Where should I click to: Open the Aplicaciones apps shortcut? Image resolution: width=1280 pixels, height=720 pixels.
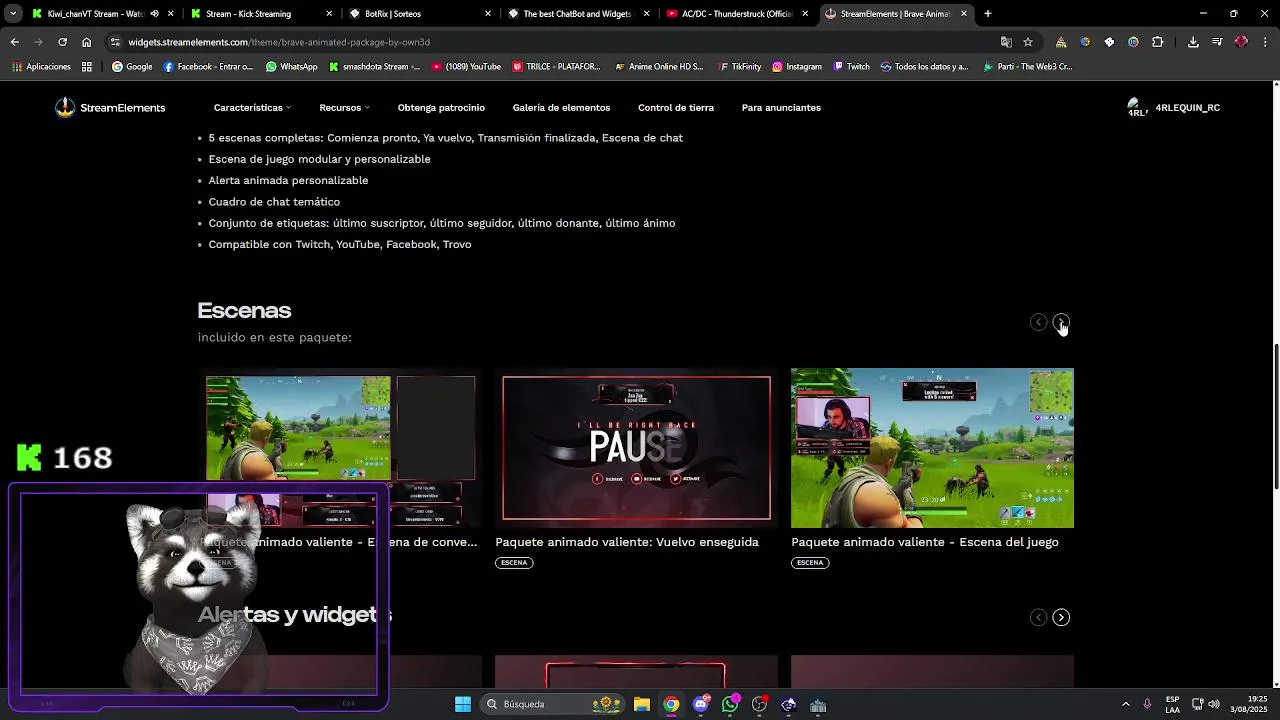[x=41, y=67]
